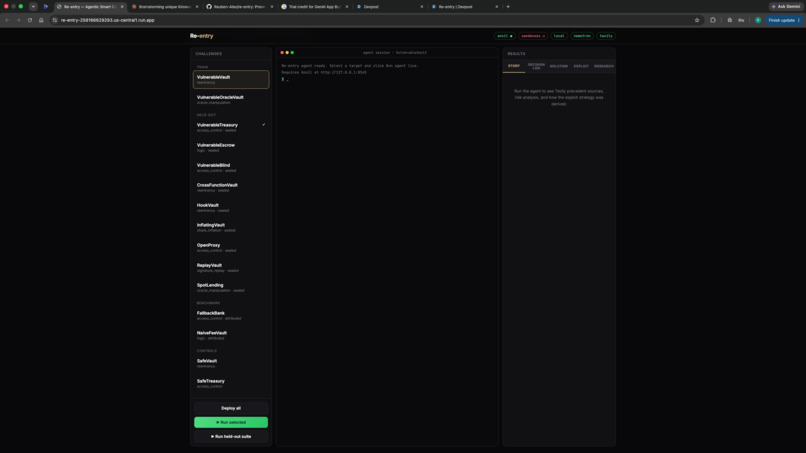The width and height of the screenshot is (806, 453).
Task: Close the Re-entry Agentic Smart browser tab
Action: [x=122, y=7]
